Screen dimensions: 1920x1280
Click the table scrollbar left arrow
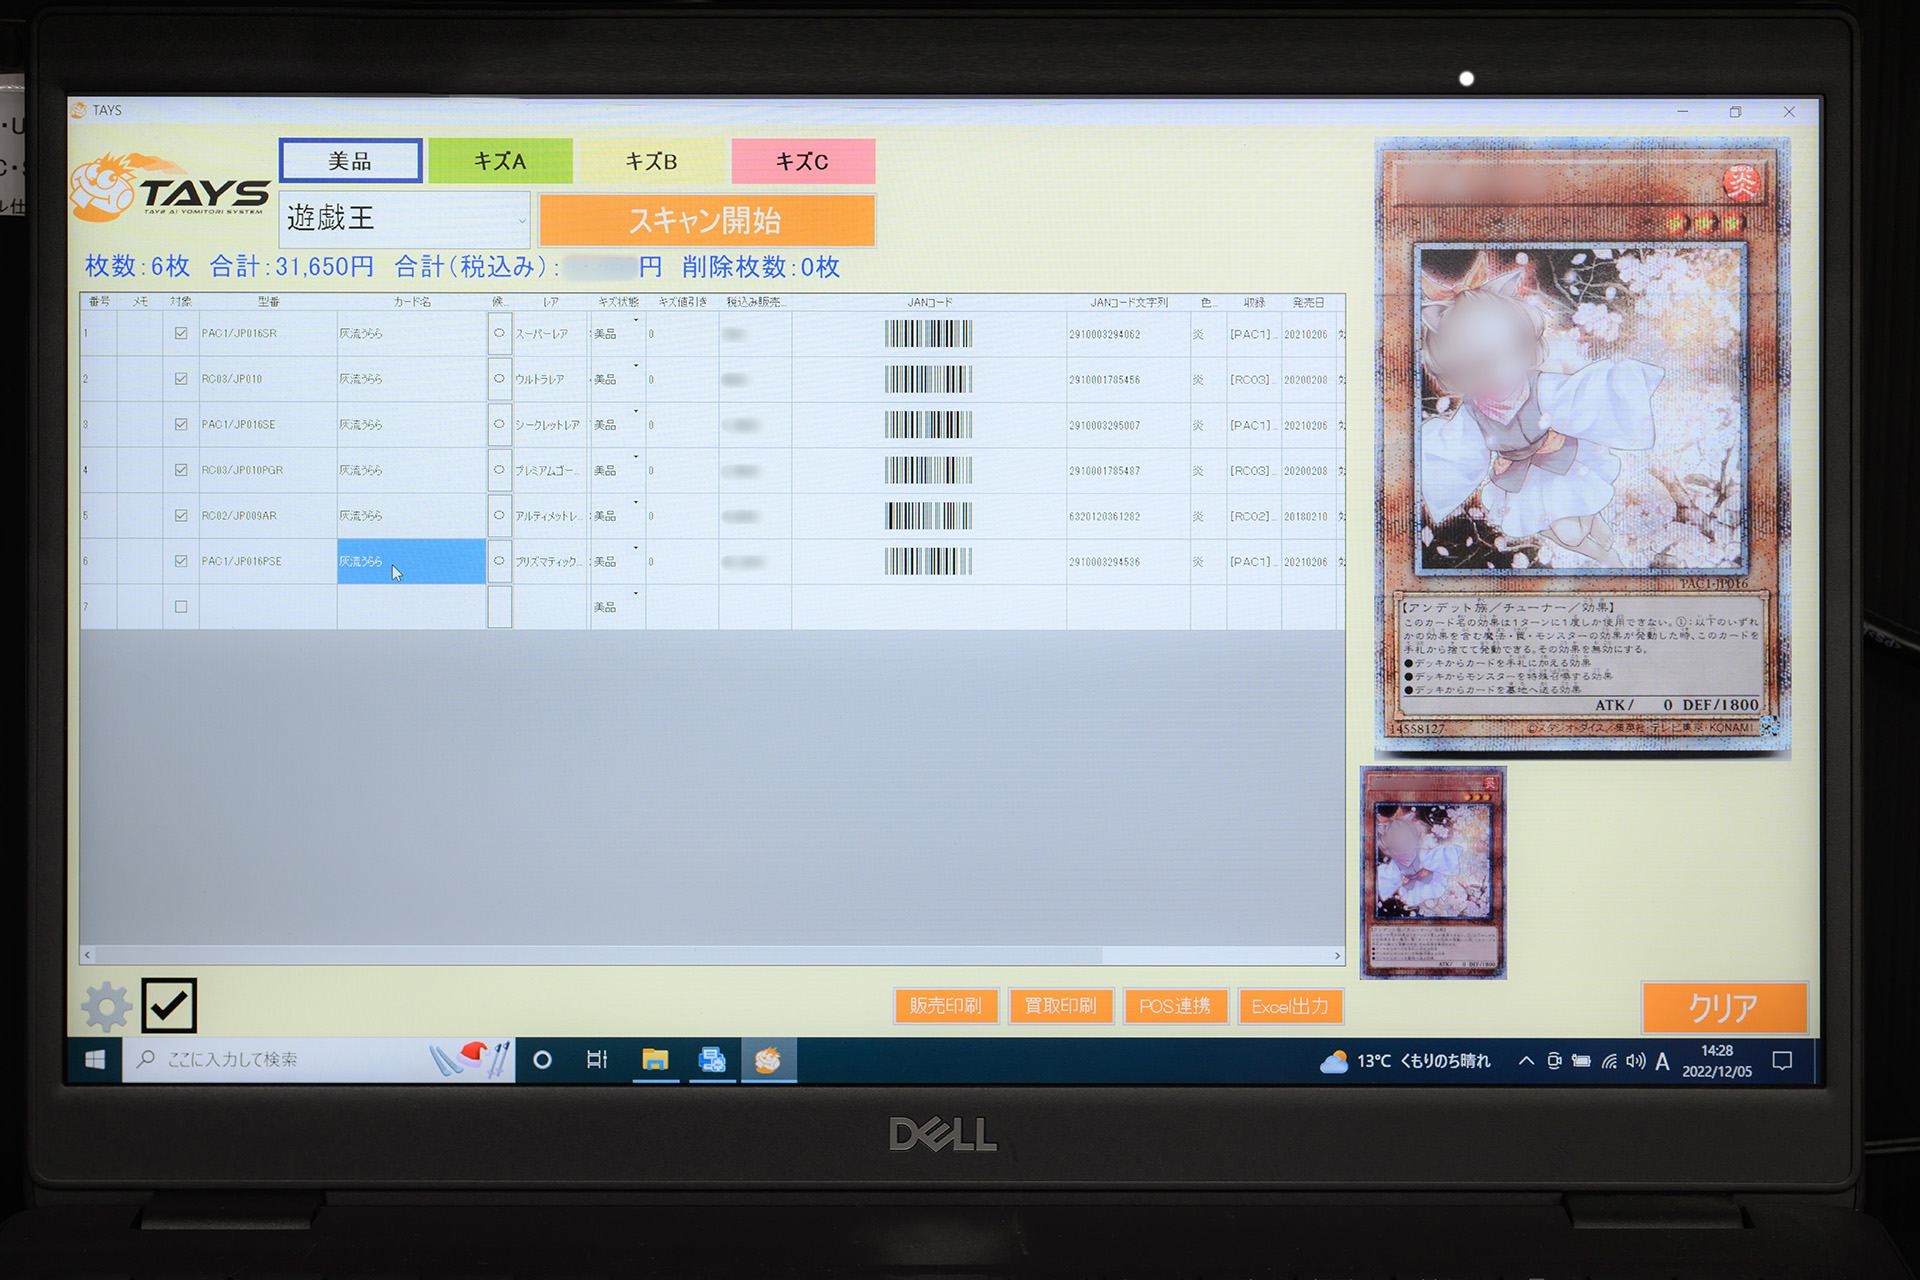pos(88,955)
